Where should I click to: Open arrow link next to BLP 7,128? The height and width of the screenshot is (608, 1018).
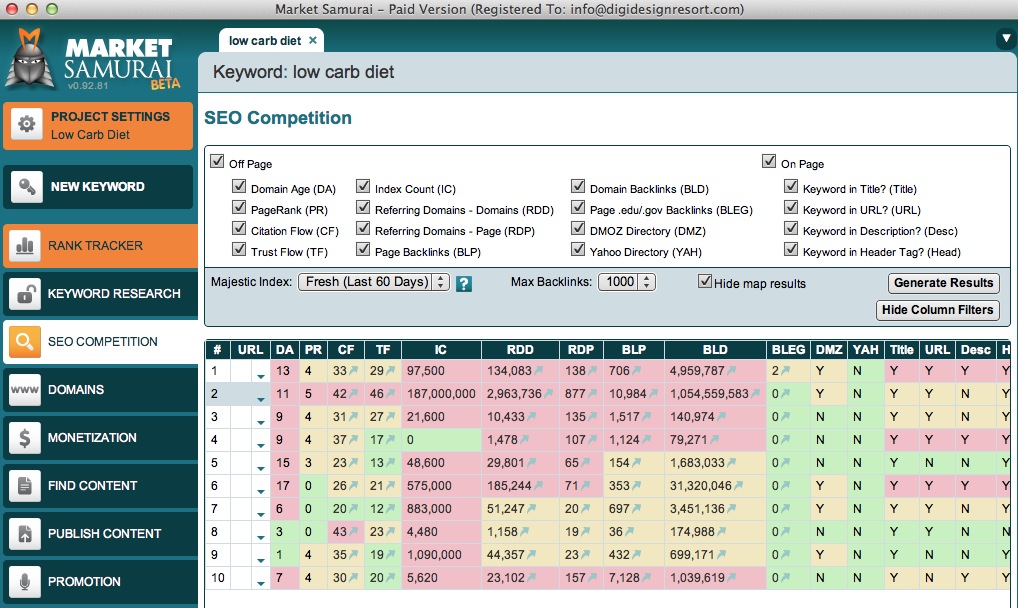click(645, 577)
